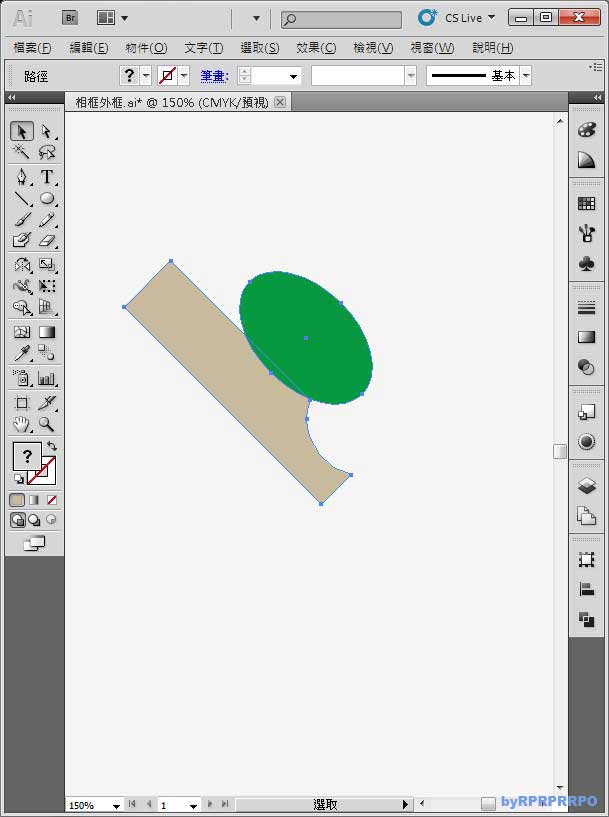Select the Paintbrush tool
This screenshot has width=609, height=817.
(22, 219)
